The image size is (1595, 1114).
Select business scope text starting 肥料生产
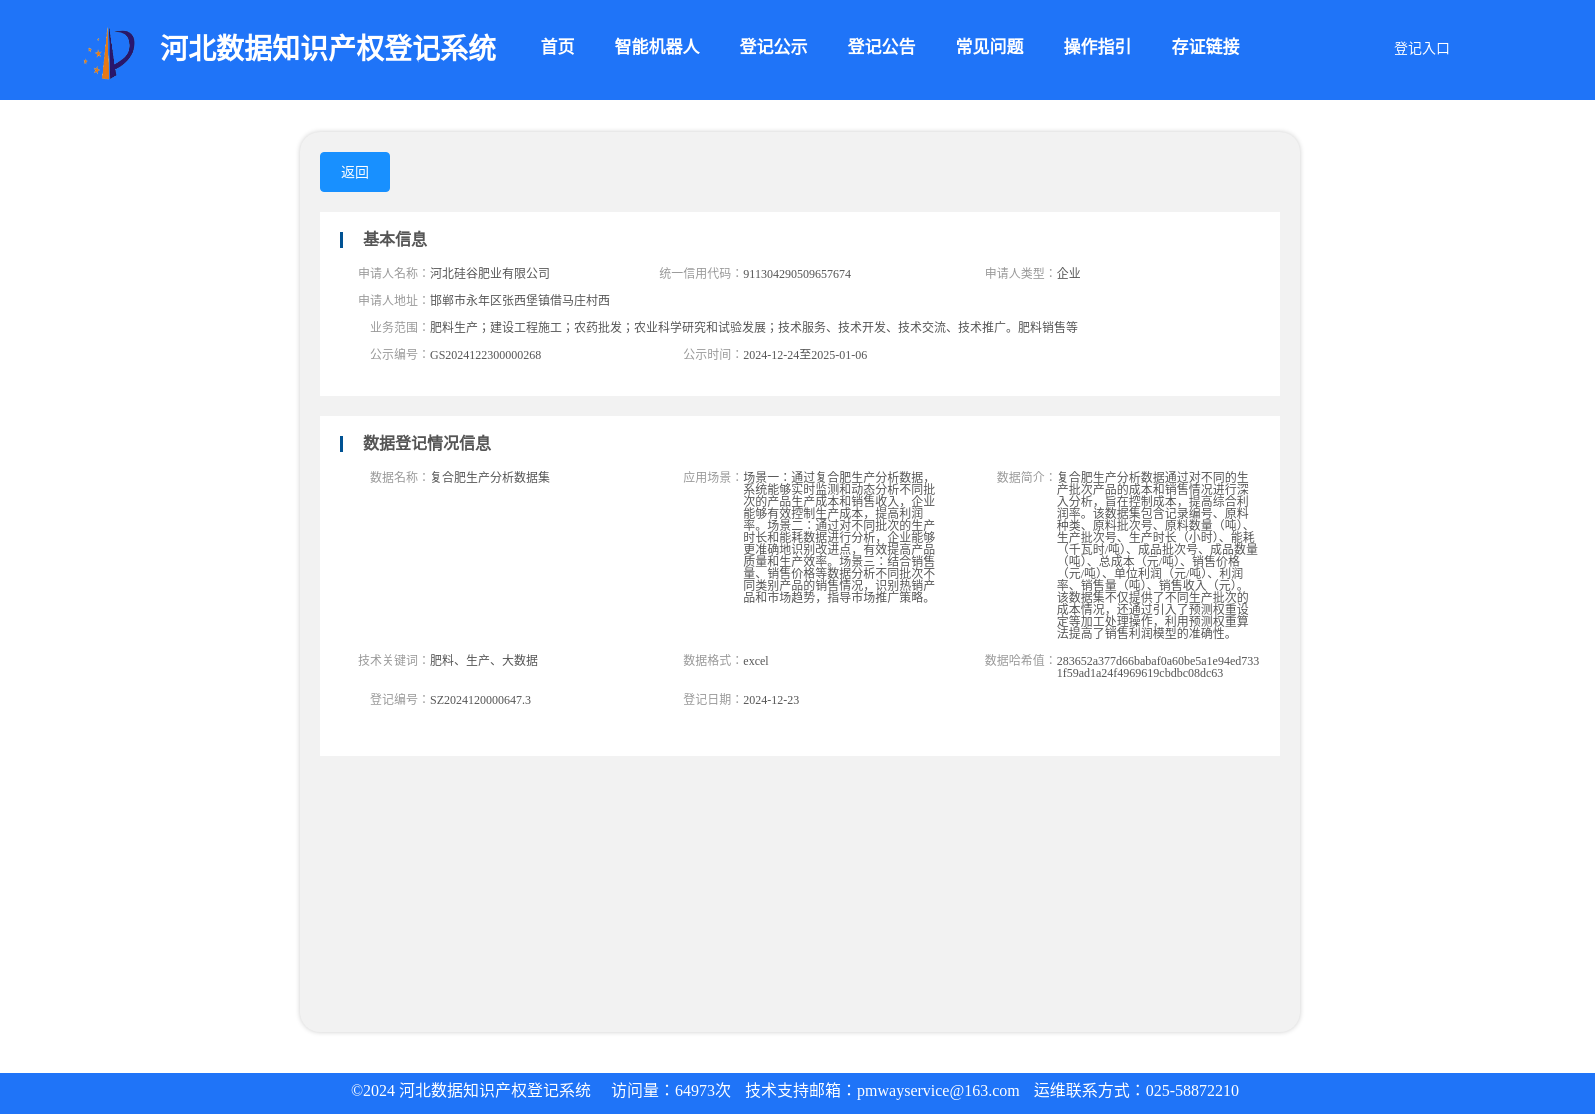[754, 327]
